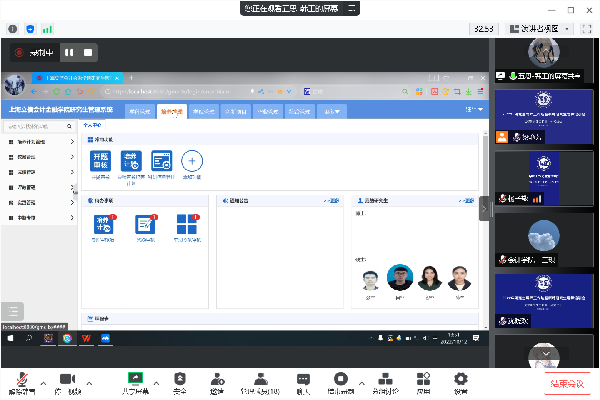Click the Stop Recording toolbar button
This screenshot has width=600, height=400.
tap(341, 383)
